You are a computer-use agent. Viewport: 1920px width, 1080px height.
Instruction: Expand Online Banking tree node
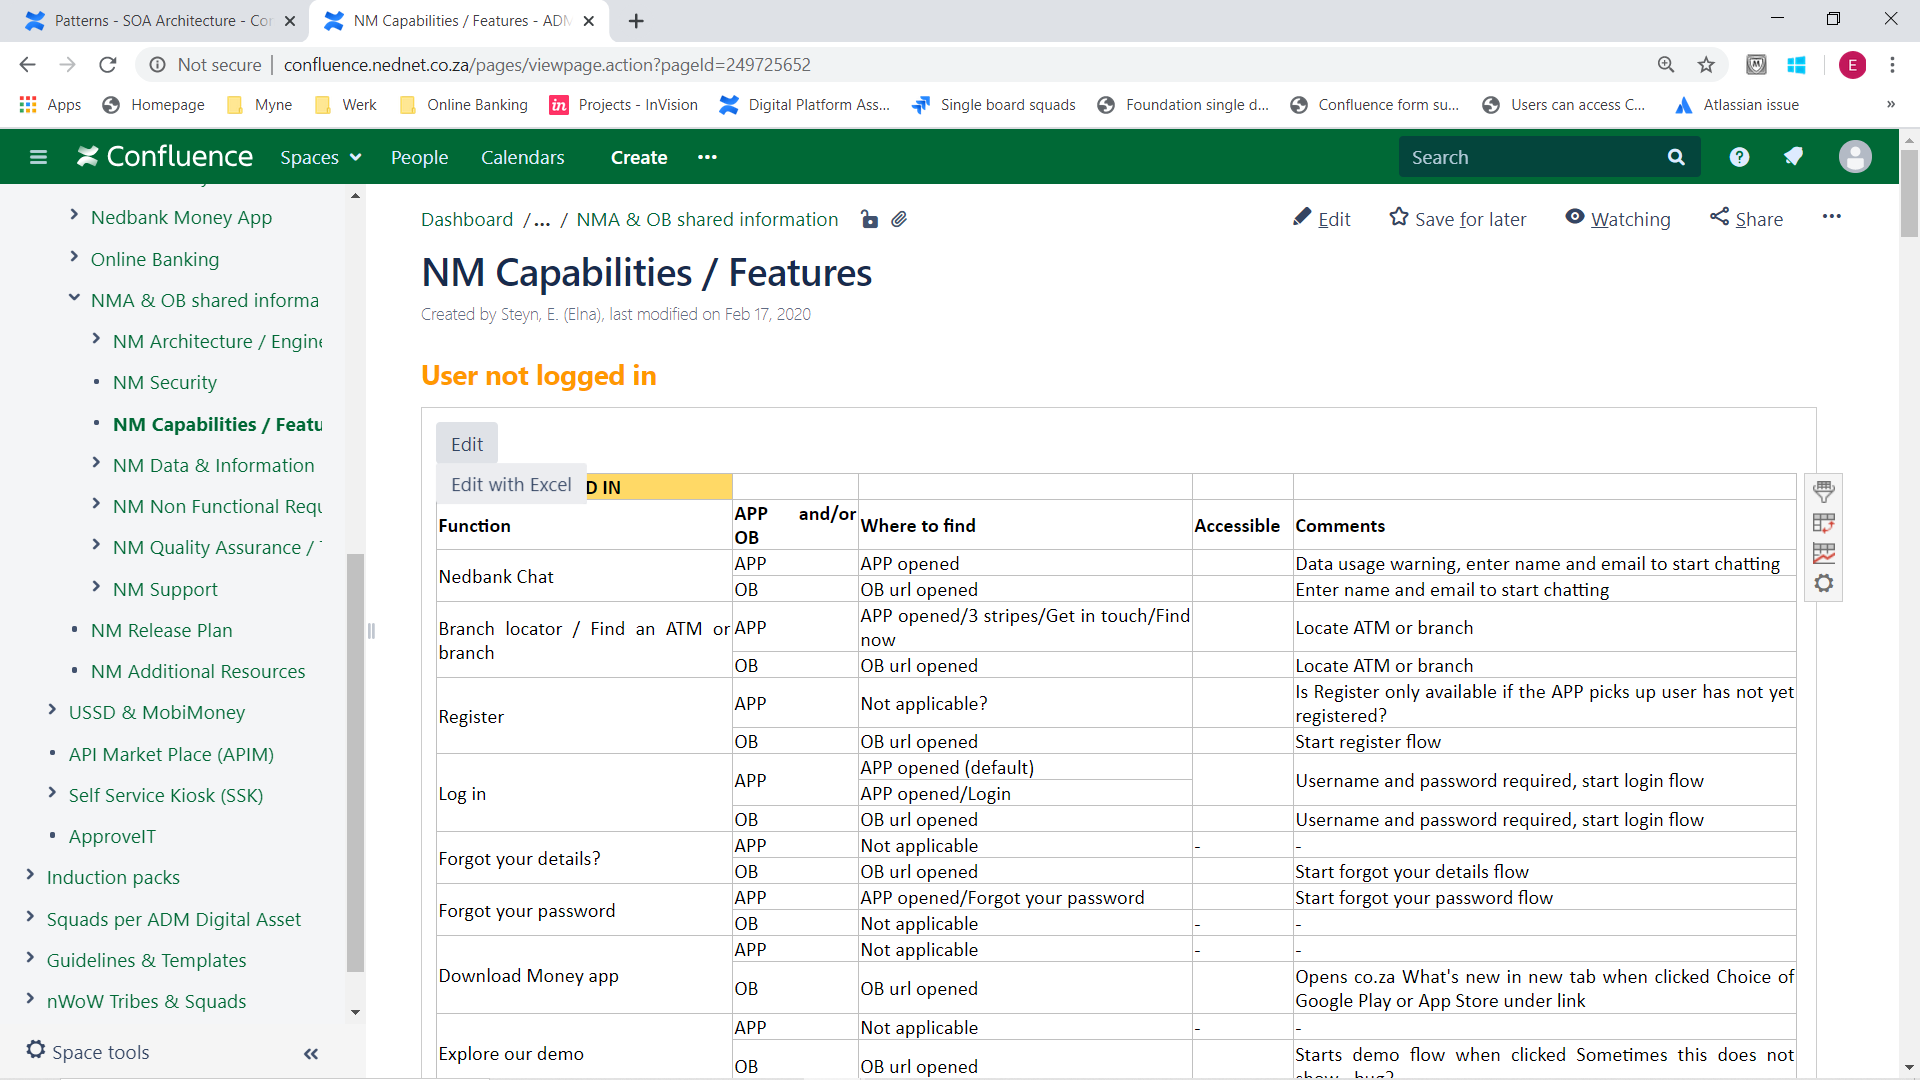[74, 257]
